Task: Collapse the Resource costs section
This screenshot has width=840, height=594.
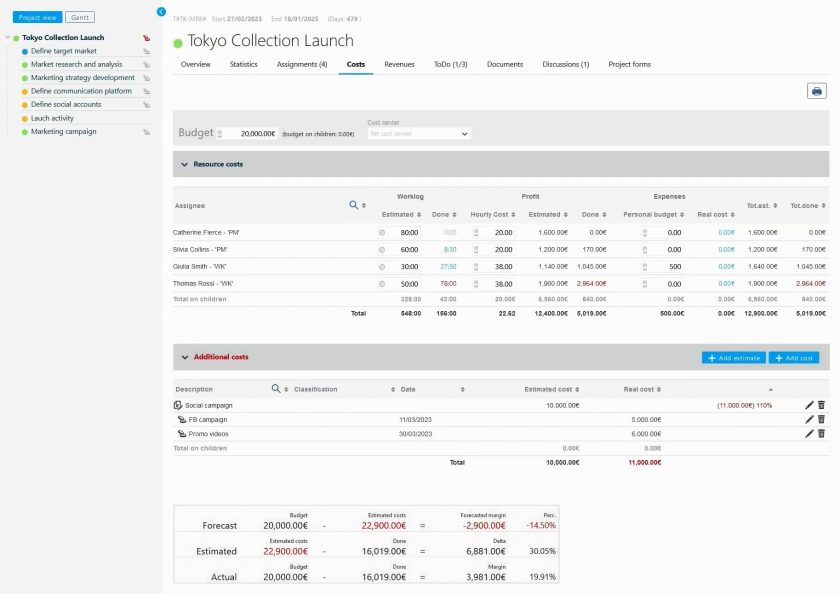Action: point(184,164)
